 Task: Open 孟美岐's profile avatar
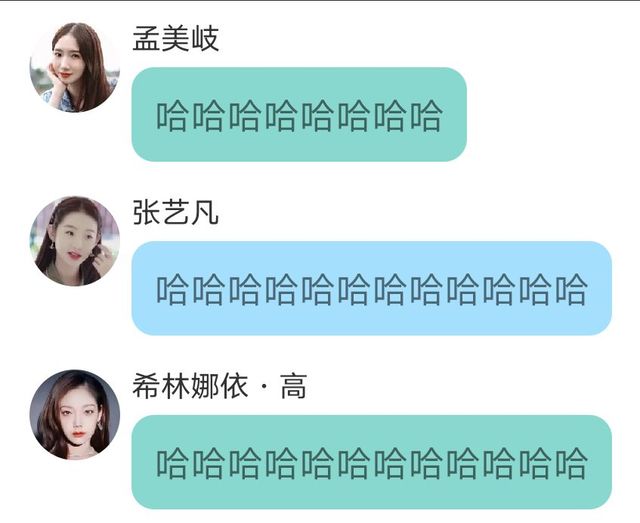[75, 67]
